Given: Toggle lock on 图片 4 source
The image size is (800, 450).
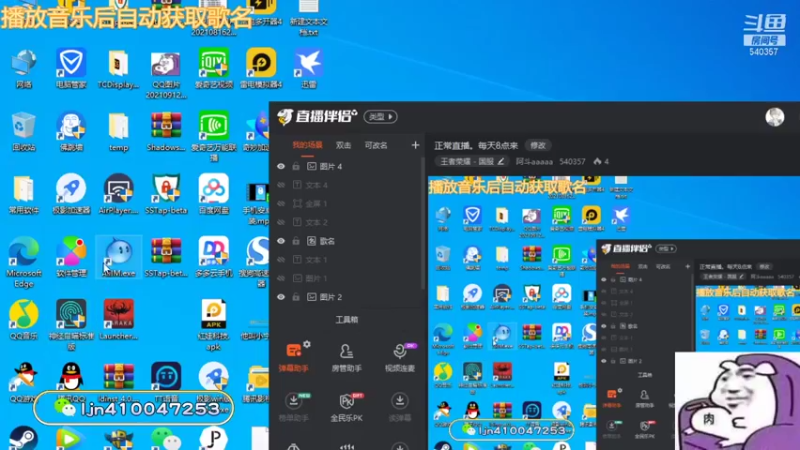Looking at the screenshot, I should (x=296, y=166).
